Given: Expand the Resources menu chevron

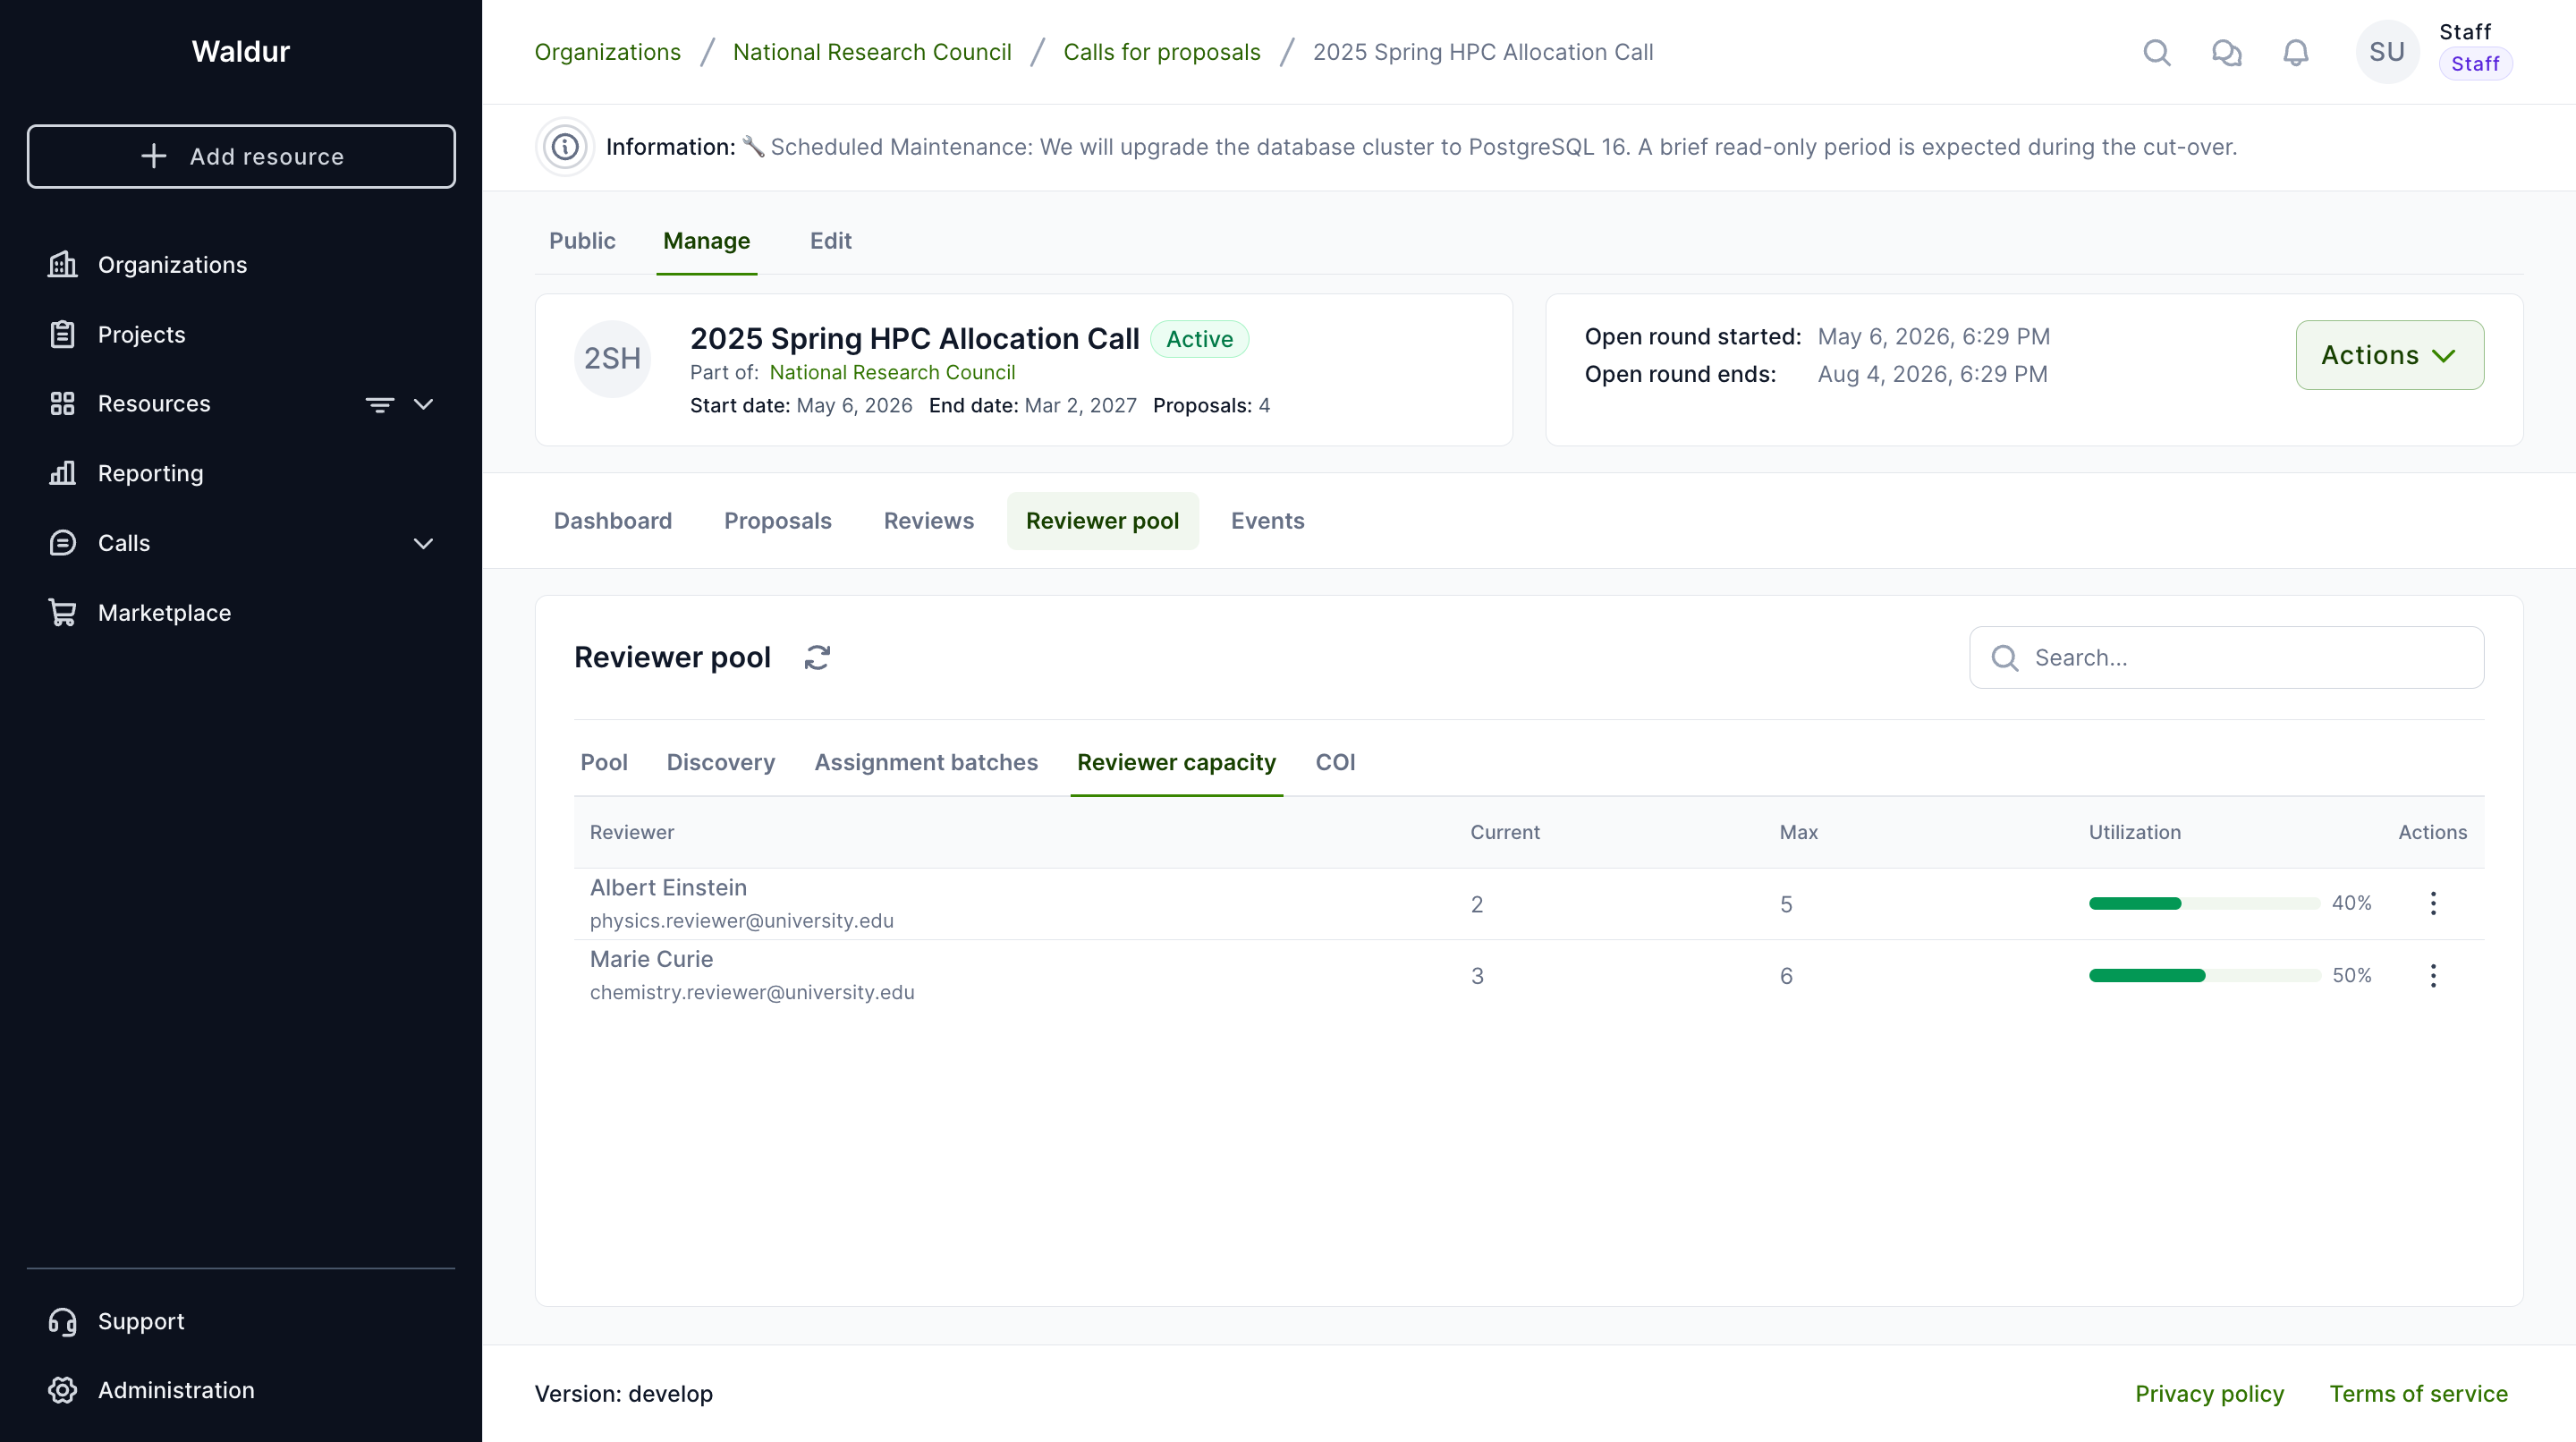Looking at the screenshot, I should pyautogui.click(x=423, y=404).
